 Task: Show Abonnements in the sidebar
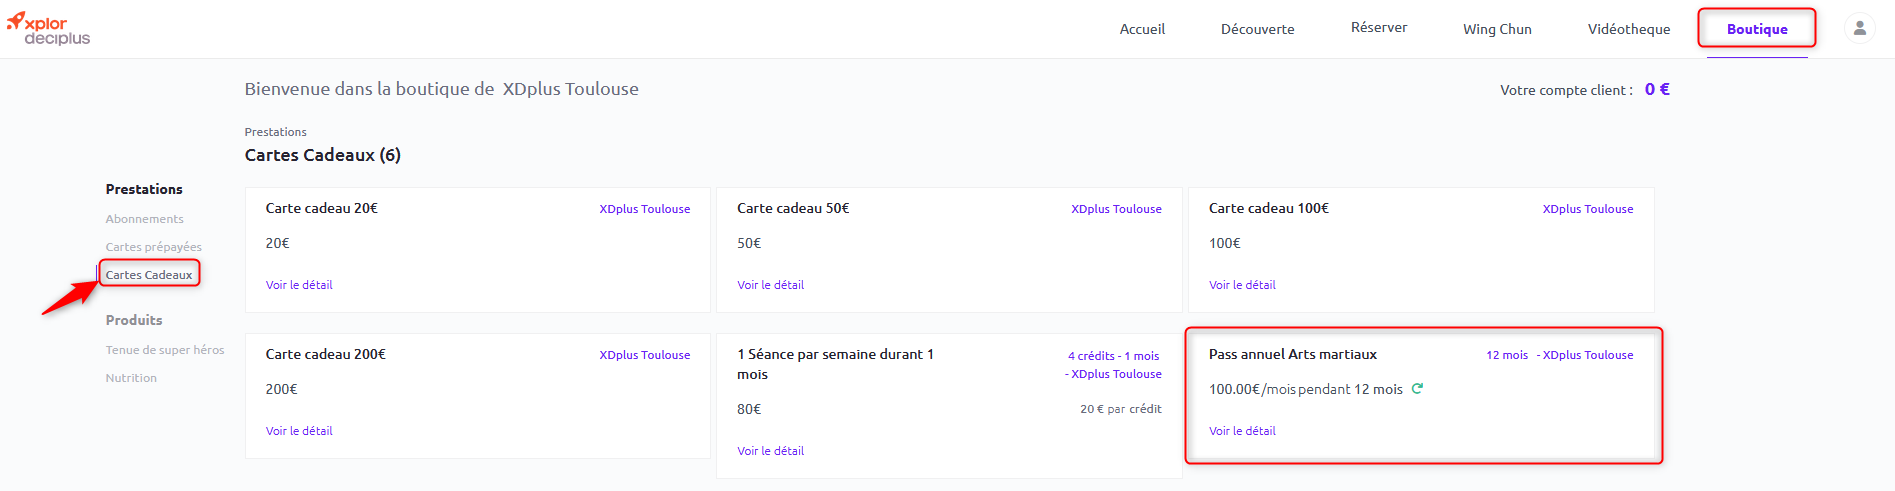tap(145, 219)
